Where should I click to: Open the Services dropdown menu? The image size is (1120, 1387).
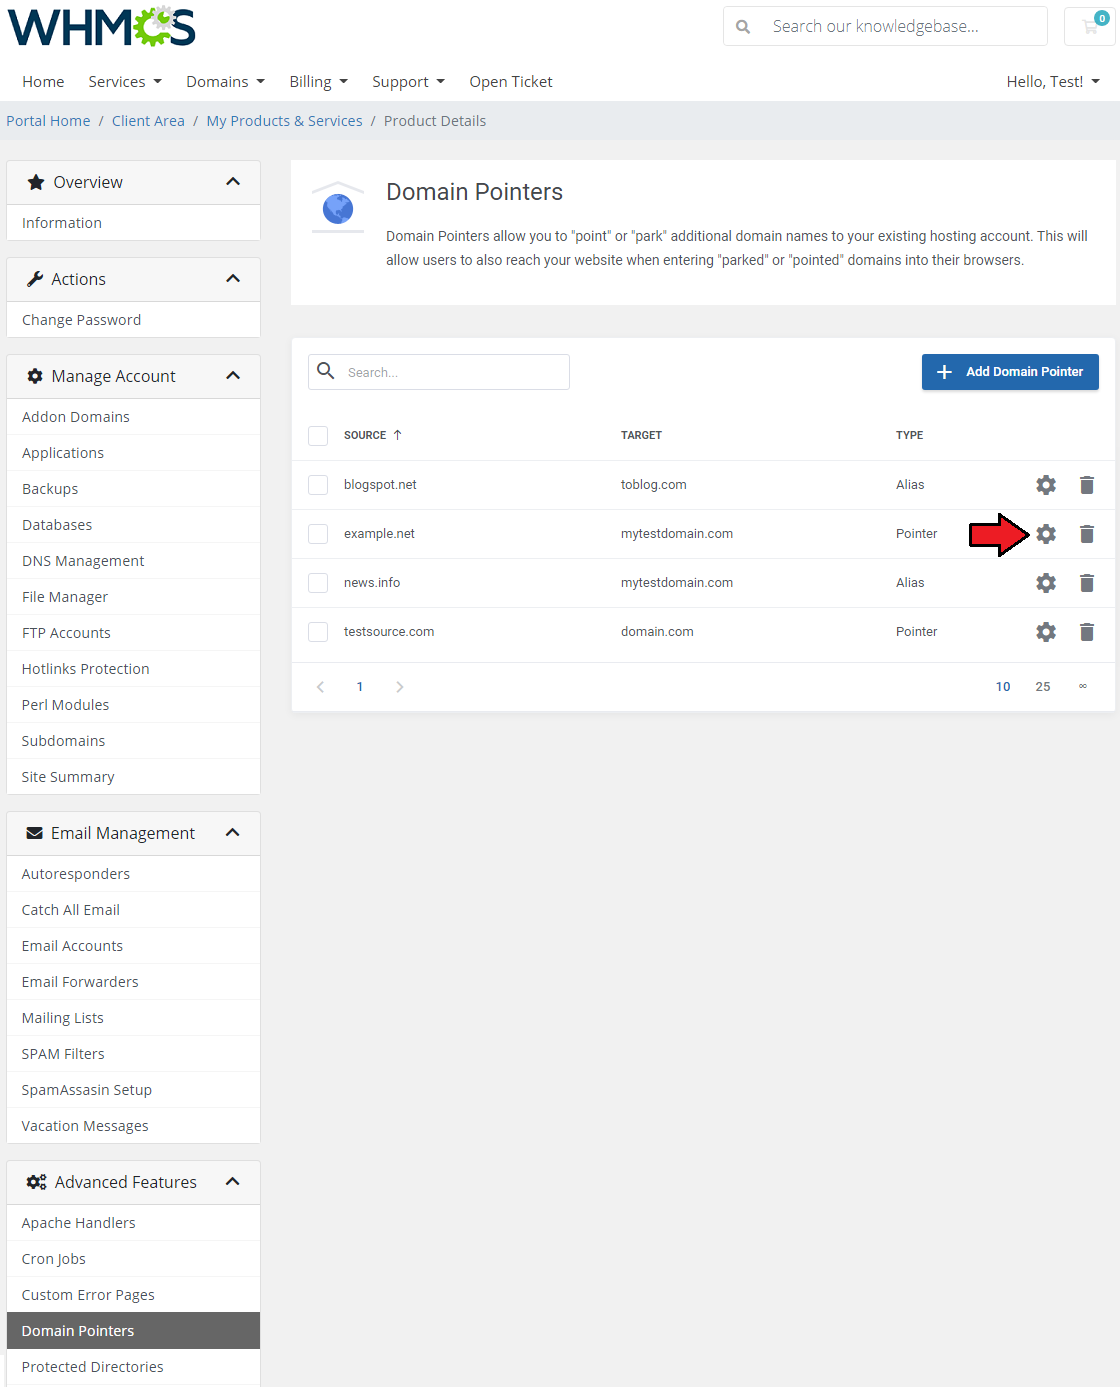click(x=124, y=82)
